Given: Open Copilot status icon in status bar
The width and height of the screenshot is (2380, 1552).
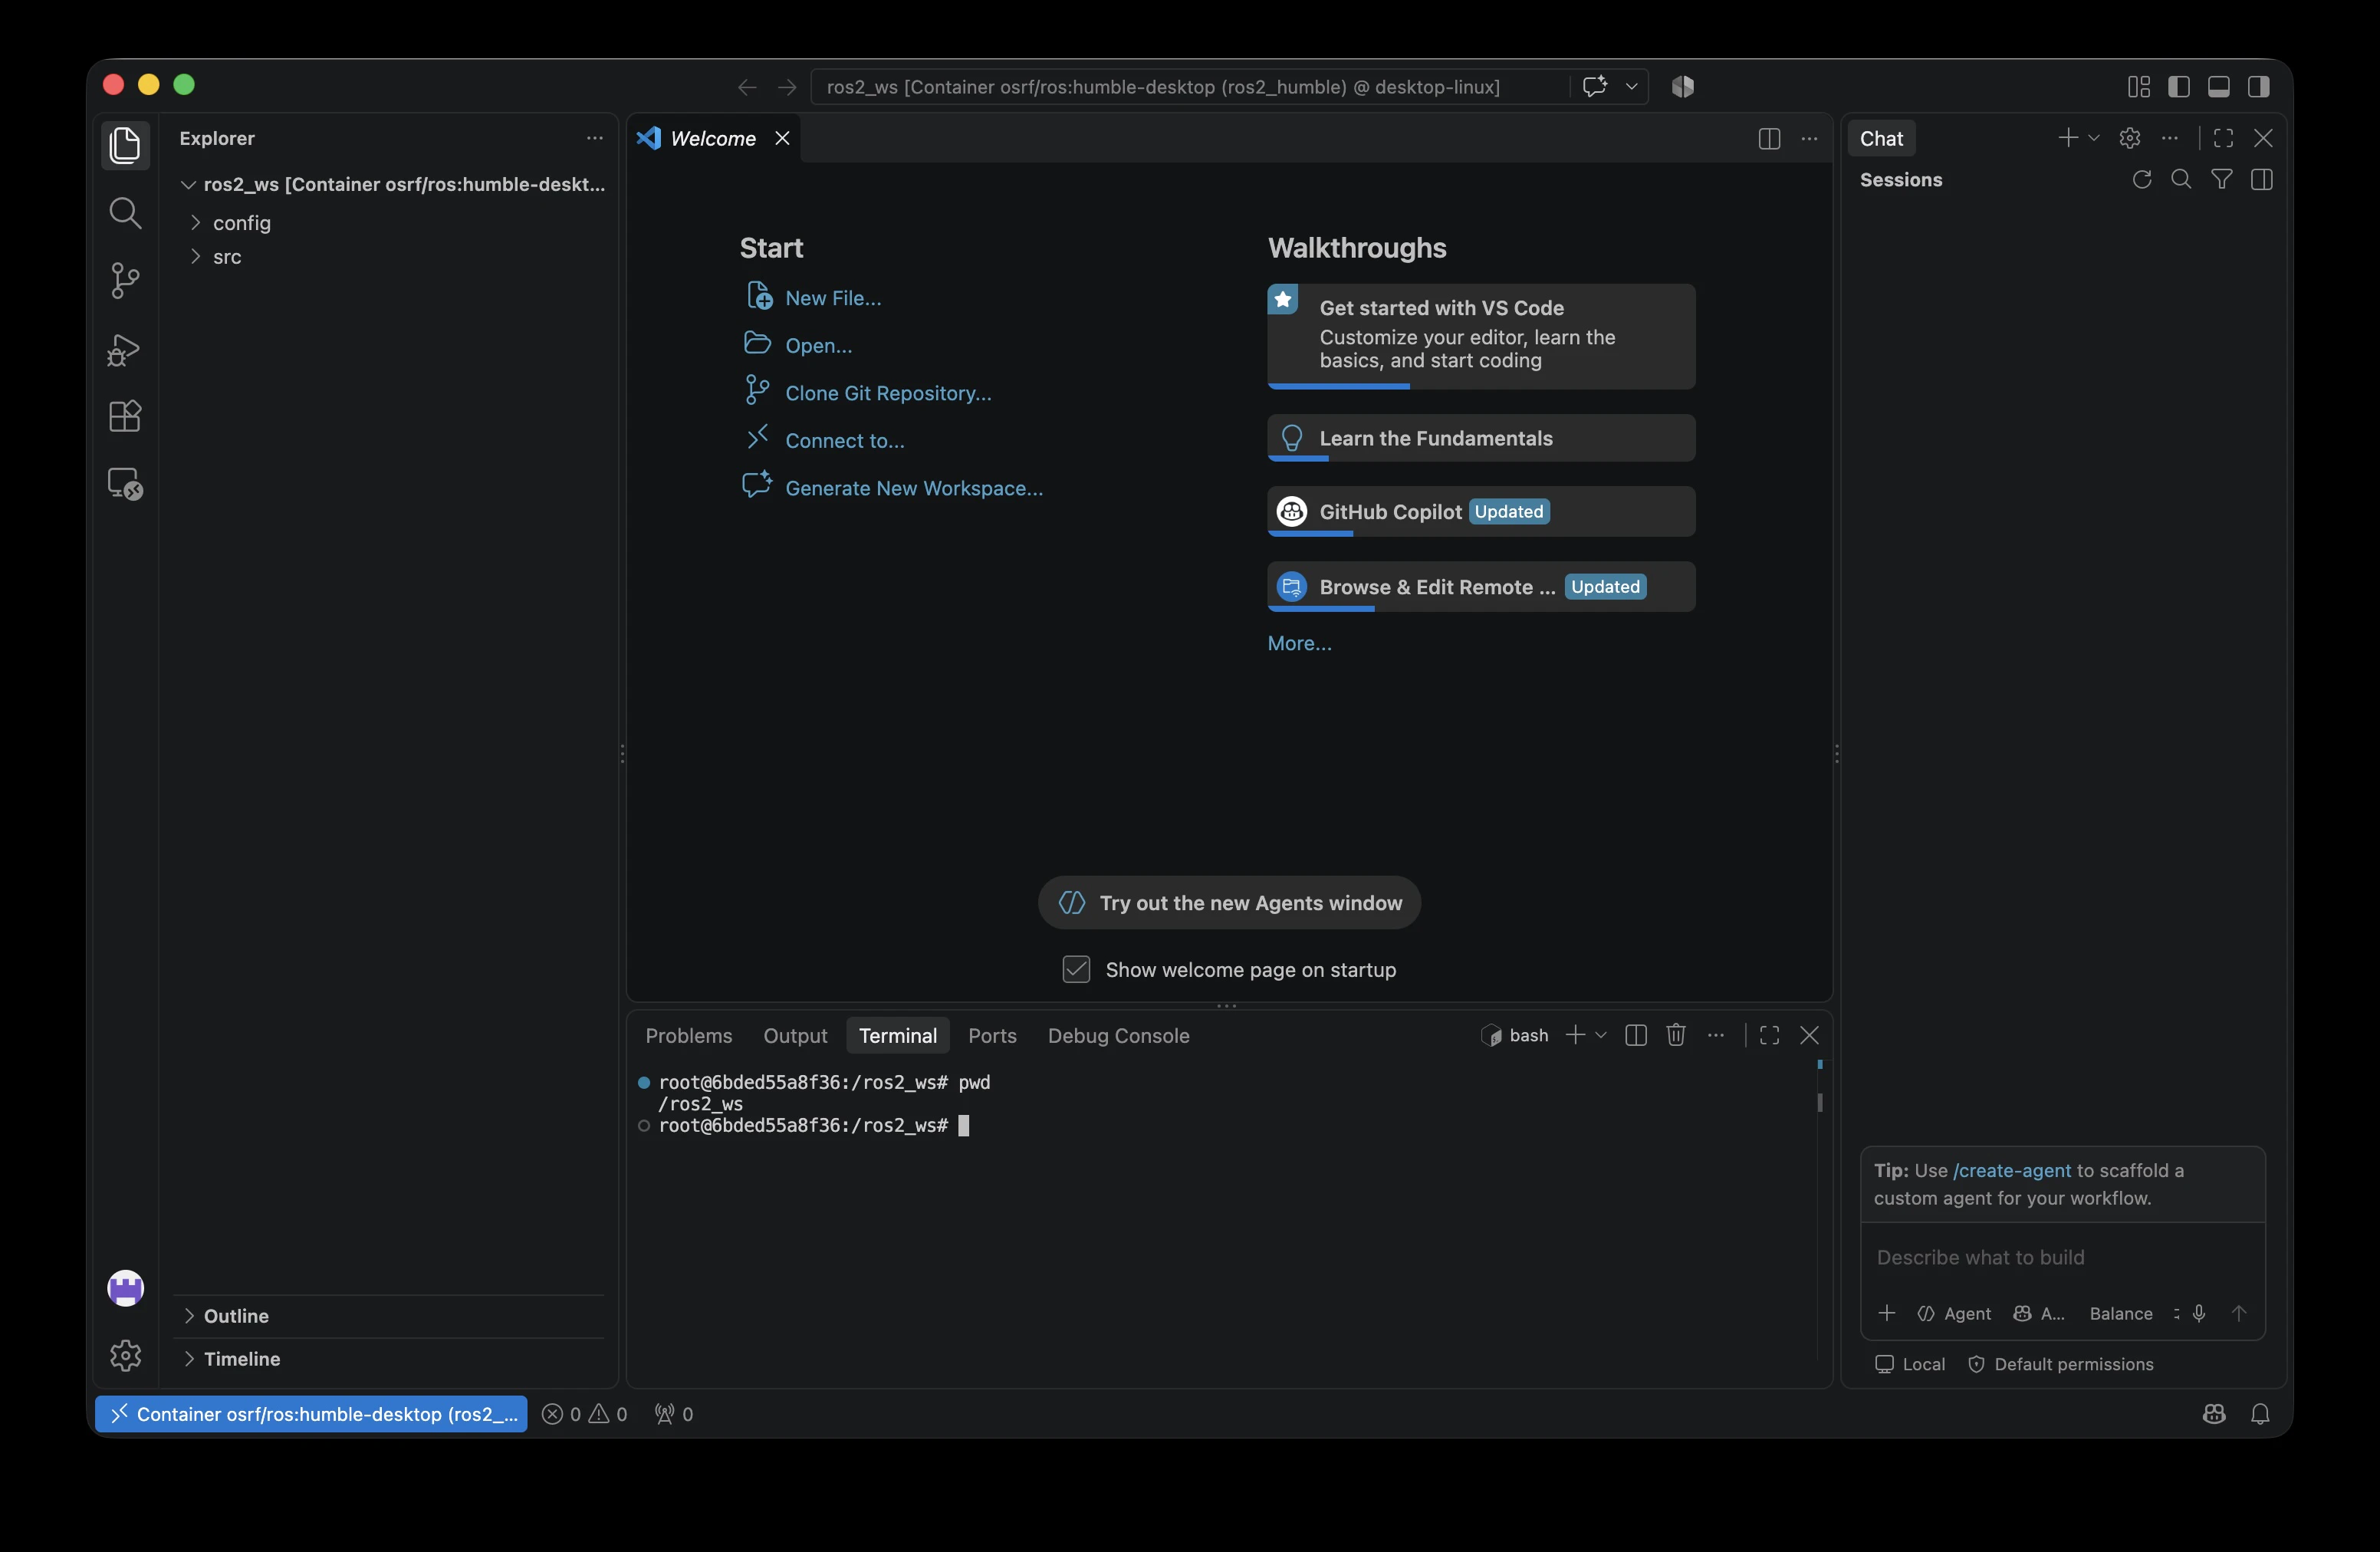Looking at the screenshot, I should [2214, 1414].
